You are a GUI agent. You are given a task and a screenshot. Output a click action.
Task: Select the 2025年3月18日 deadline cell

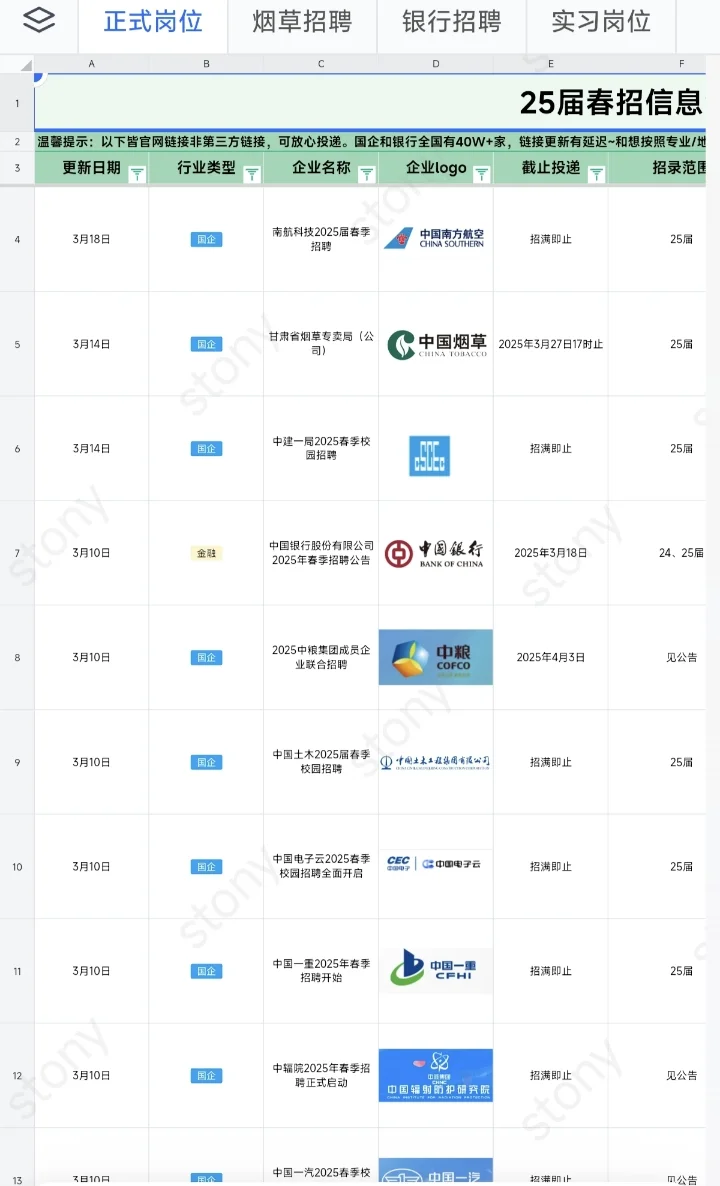(551, 553)
